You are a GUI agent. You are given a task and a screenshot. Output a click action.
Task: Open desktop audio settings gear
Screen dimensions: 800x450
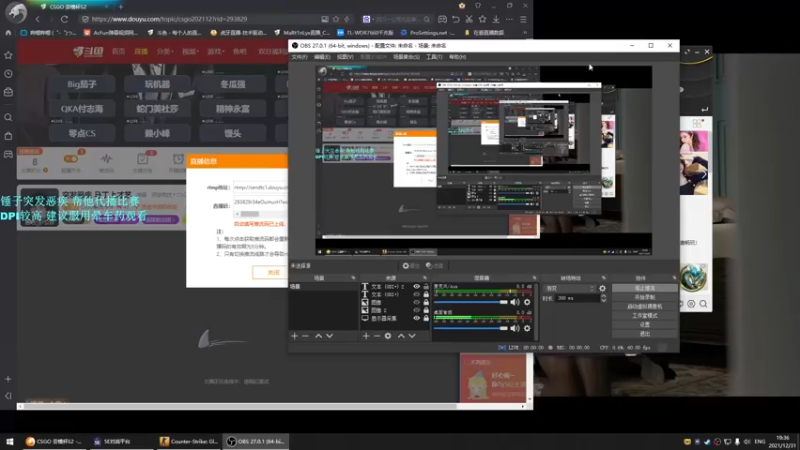click(527, 328)
